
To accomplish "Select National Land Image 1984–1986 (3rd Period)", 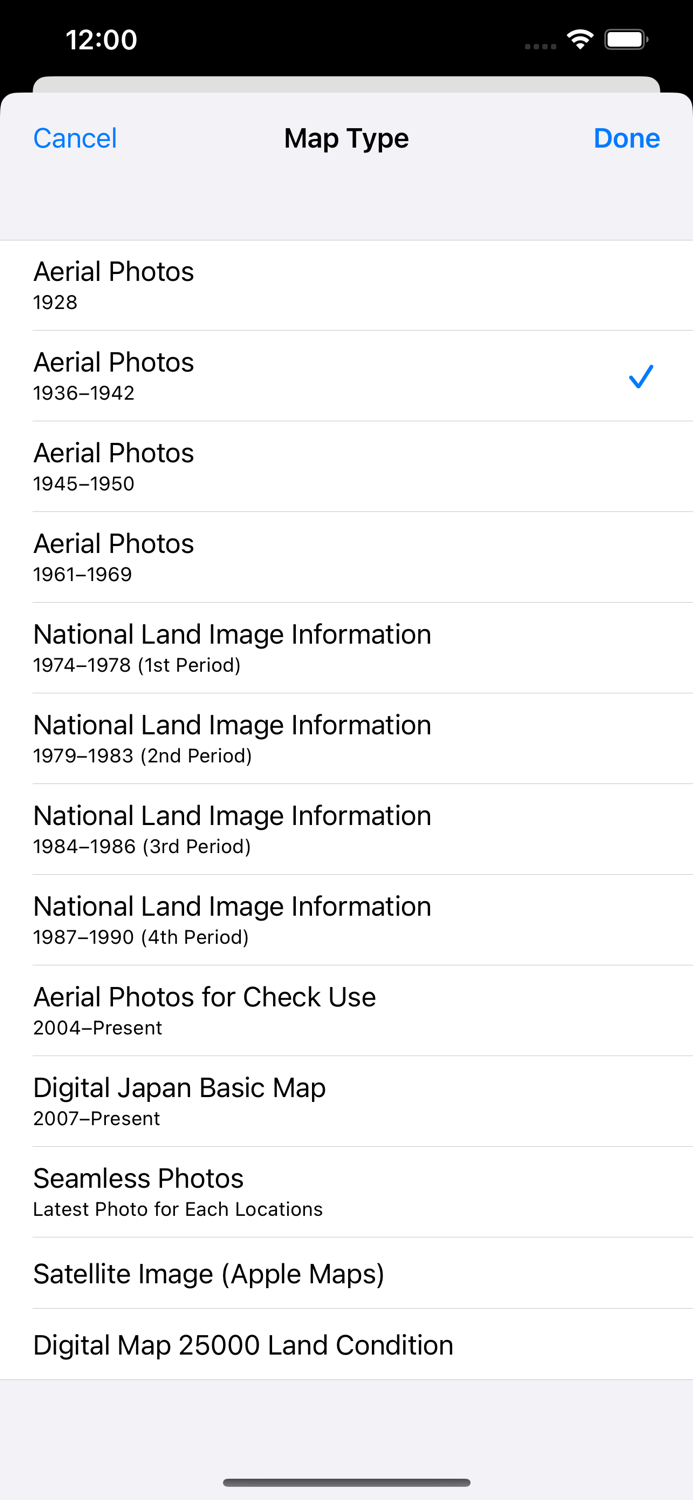I will [x=346, y=829].
